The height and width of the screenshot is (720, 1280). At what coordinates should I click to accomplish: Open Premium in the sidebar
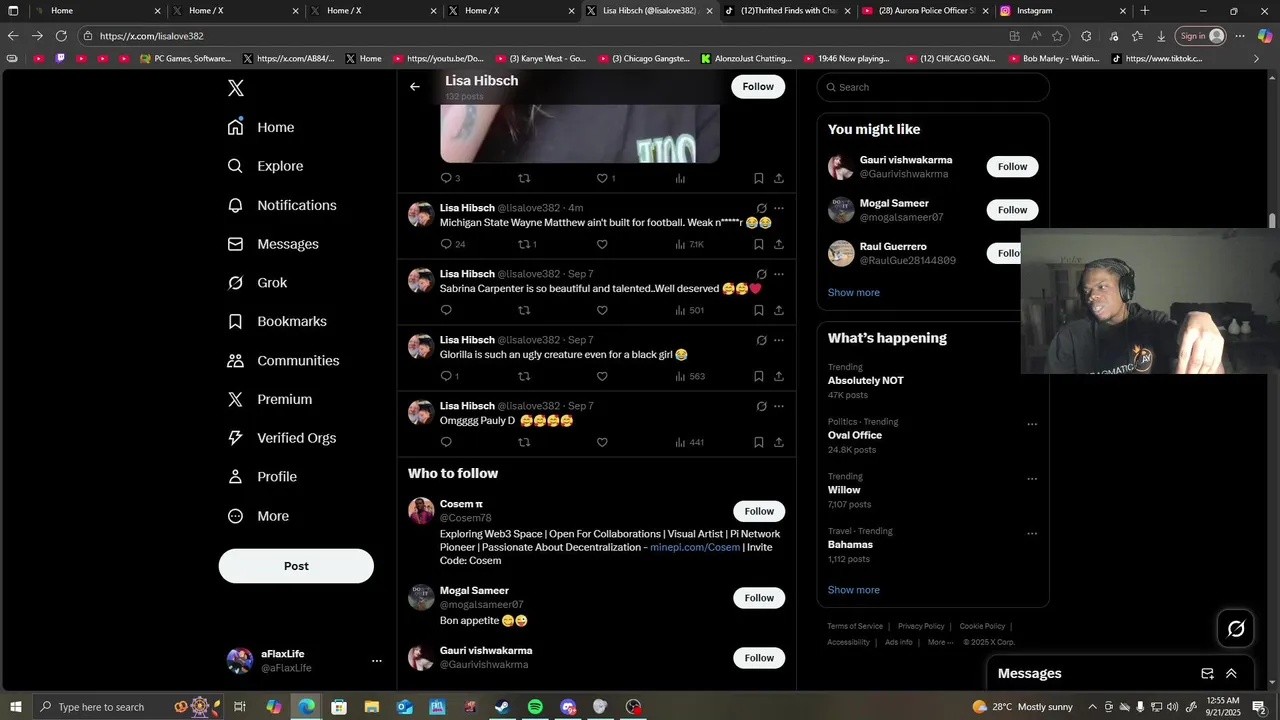click(270, 399)
